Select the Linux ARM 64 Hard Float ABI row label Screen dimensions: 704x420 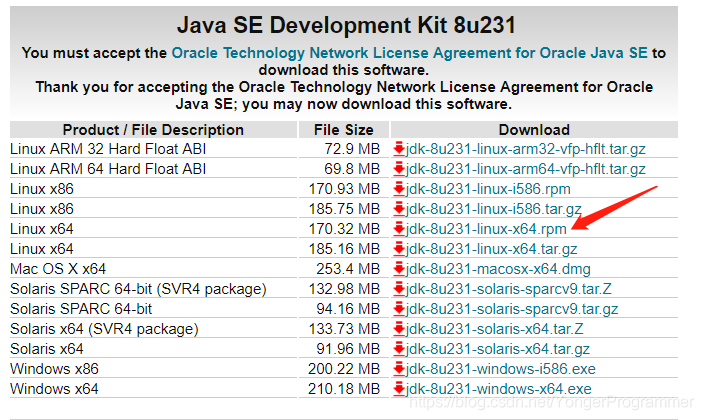108,169
